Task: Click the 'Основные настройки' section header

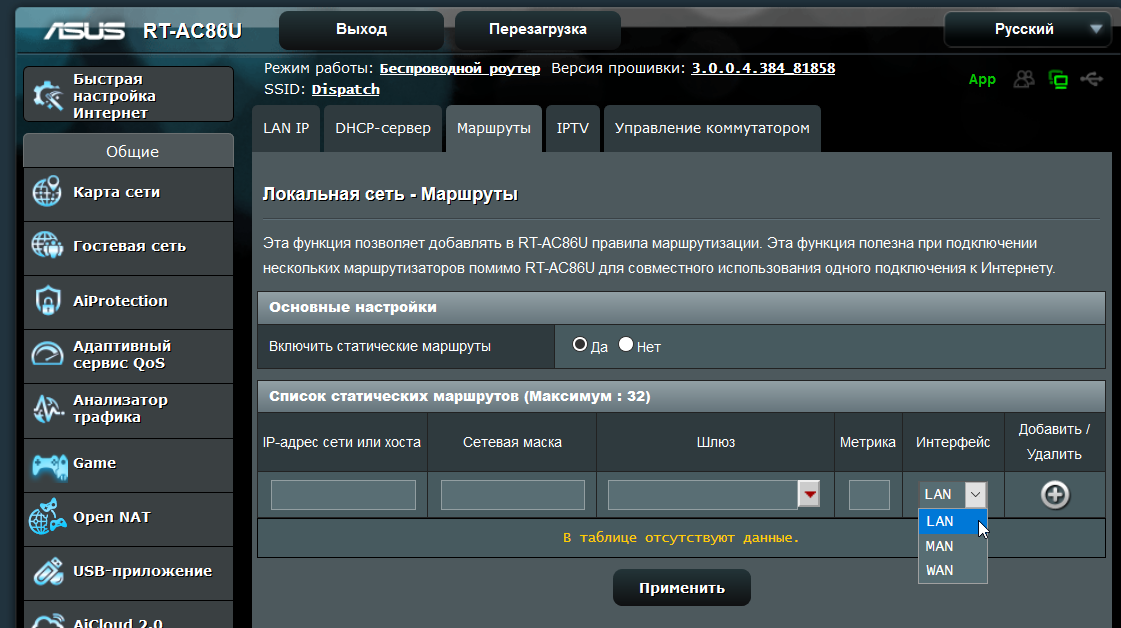Action: point(681,308)
